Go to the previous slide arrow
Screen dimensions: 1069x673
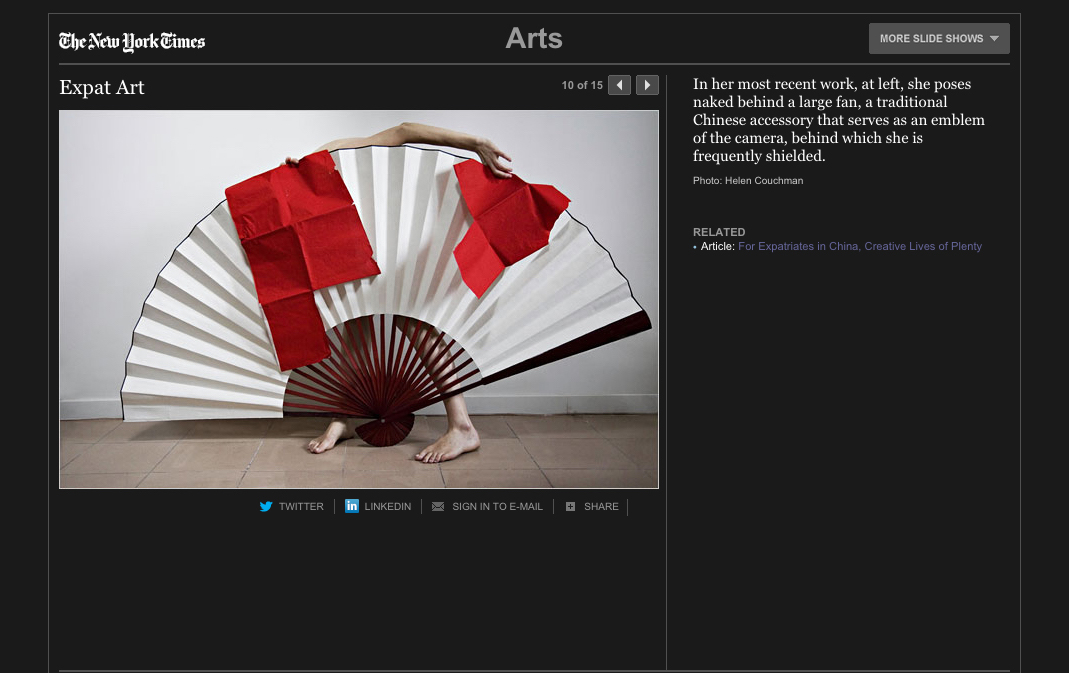pyautogui.click(x=620, y=85)
